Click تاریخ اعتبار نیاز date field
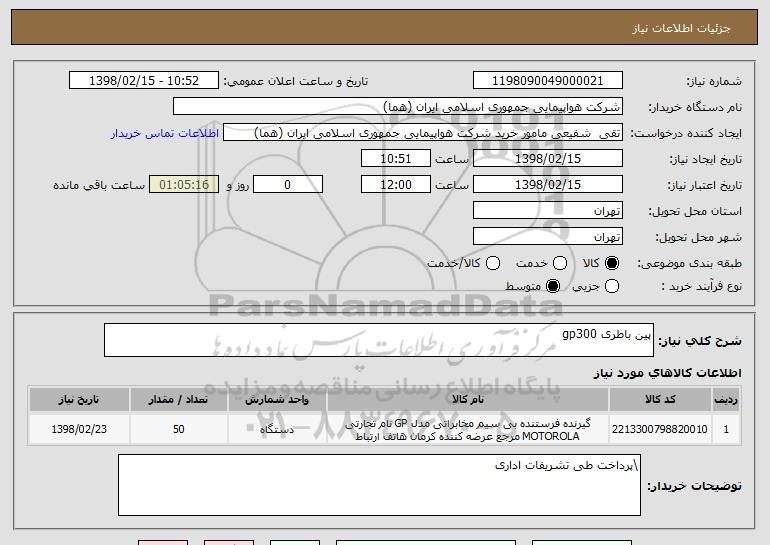 point(548,185)
